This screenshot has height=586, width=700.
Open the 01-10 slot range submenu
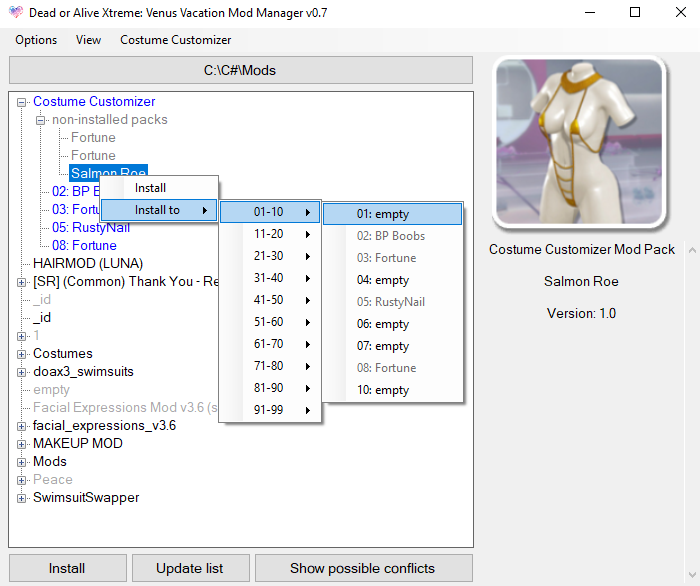270,212
